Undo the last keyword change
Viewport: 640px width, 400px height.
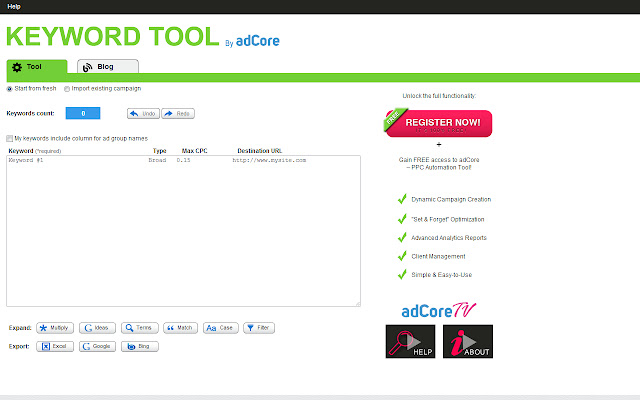coord(143,113)
